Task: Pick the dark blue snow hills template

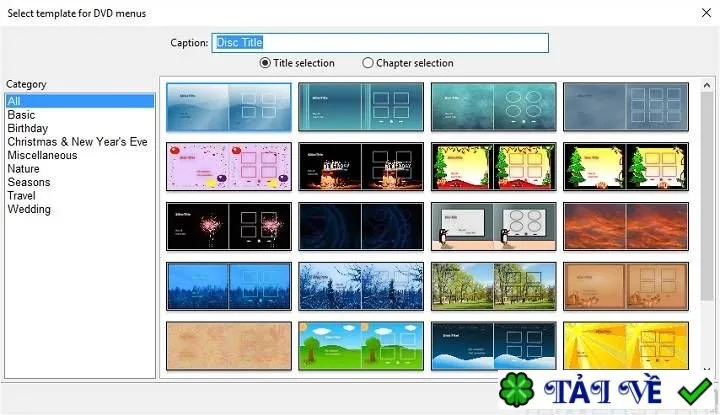Action: pos(494,346)
